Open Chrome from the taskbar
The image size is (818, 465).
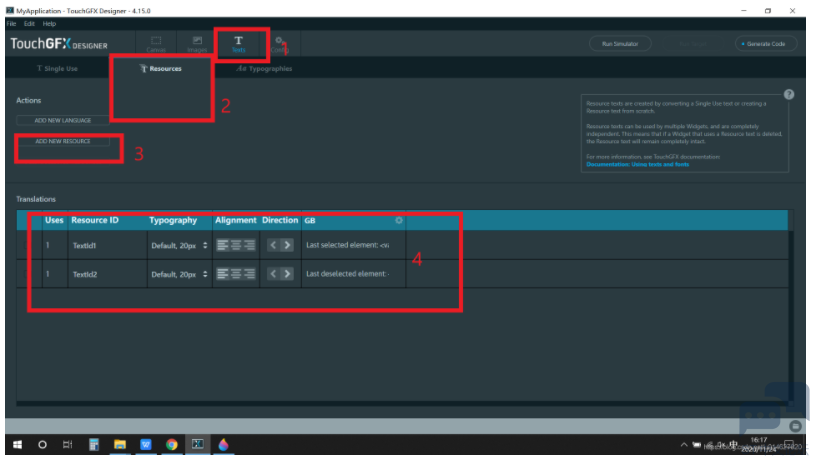pyautogui.click(x=172, y=445)
